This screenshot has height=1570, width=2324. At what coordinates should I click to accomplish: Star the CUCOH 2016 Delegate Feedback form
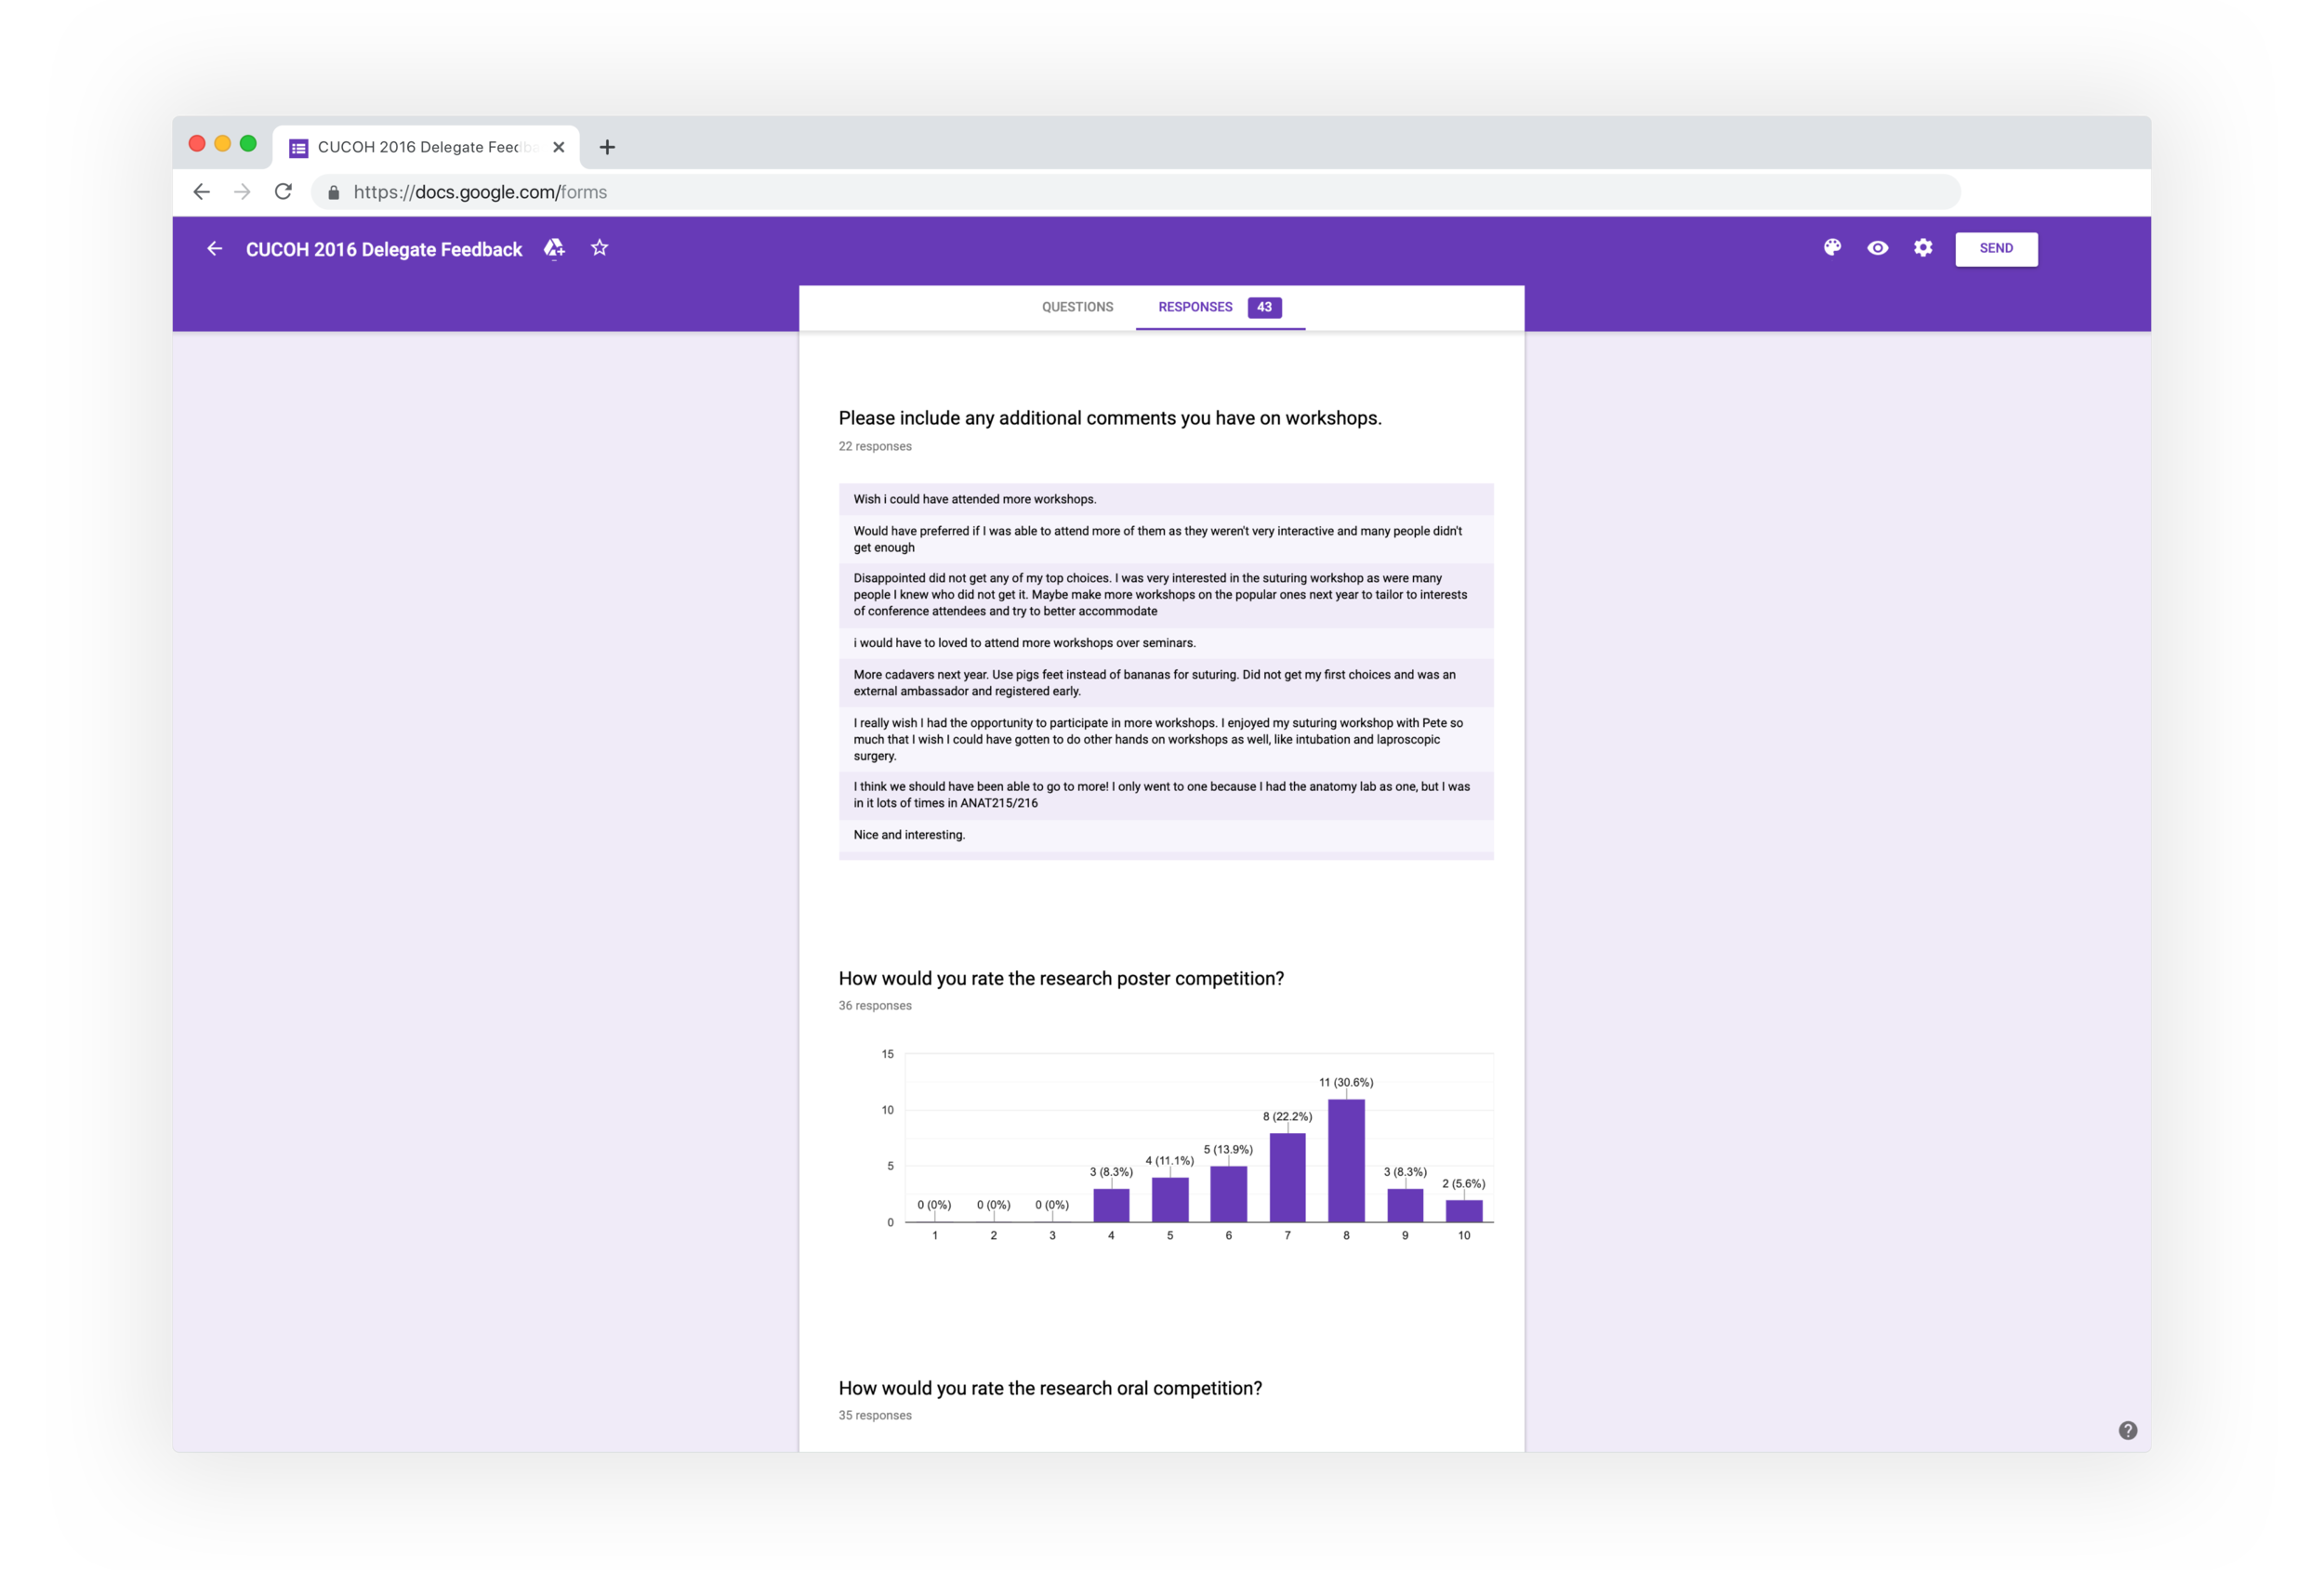(x=599, y=247)
